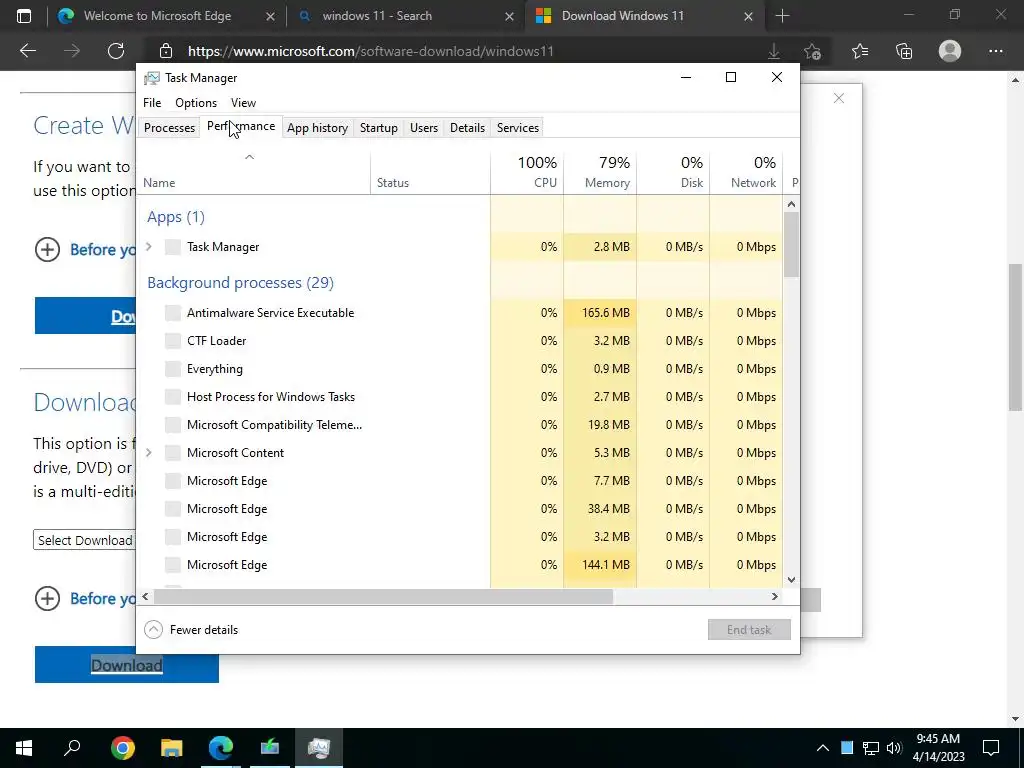Go back using Edge back arrow
The width and height of the screenshot is (1024, 768).
coord(27,51)
